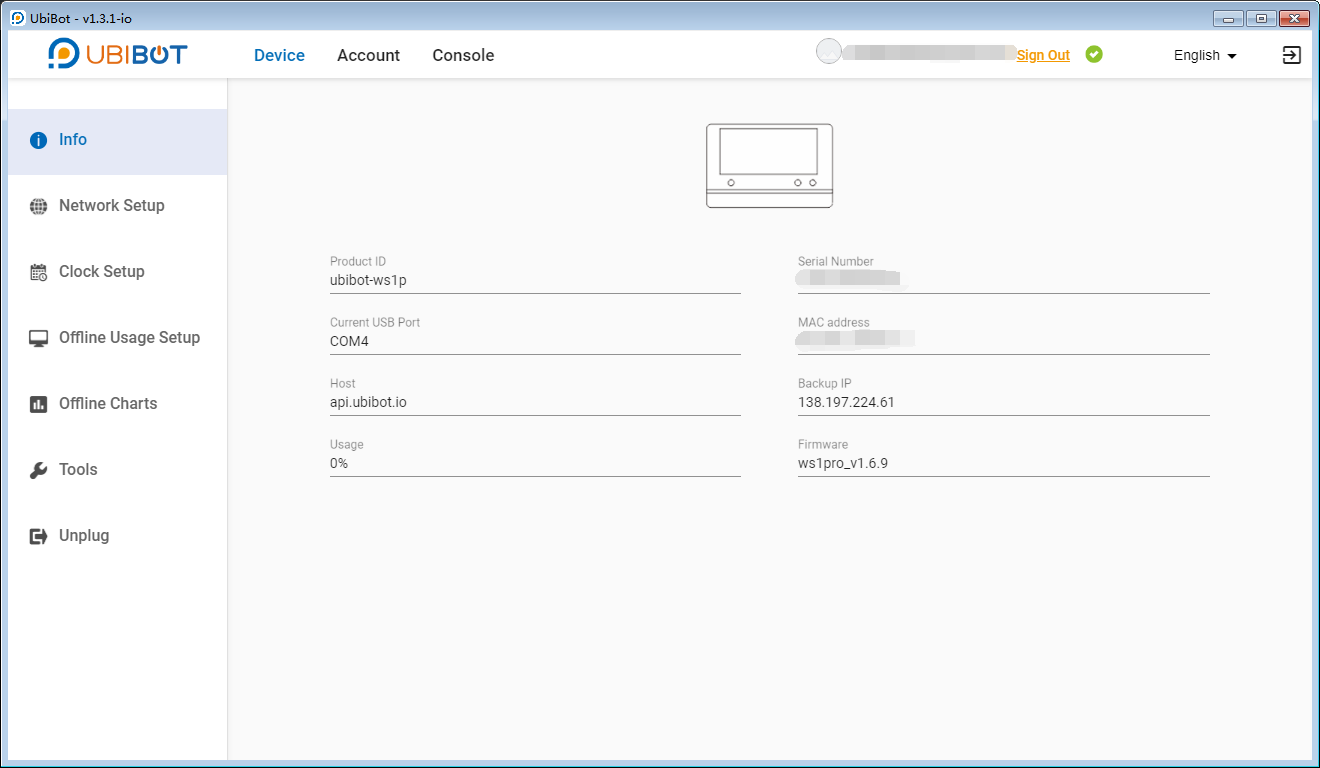Click the Network Setup globe icon

click(x=38, y=206)
